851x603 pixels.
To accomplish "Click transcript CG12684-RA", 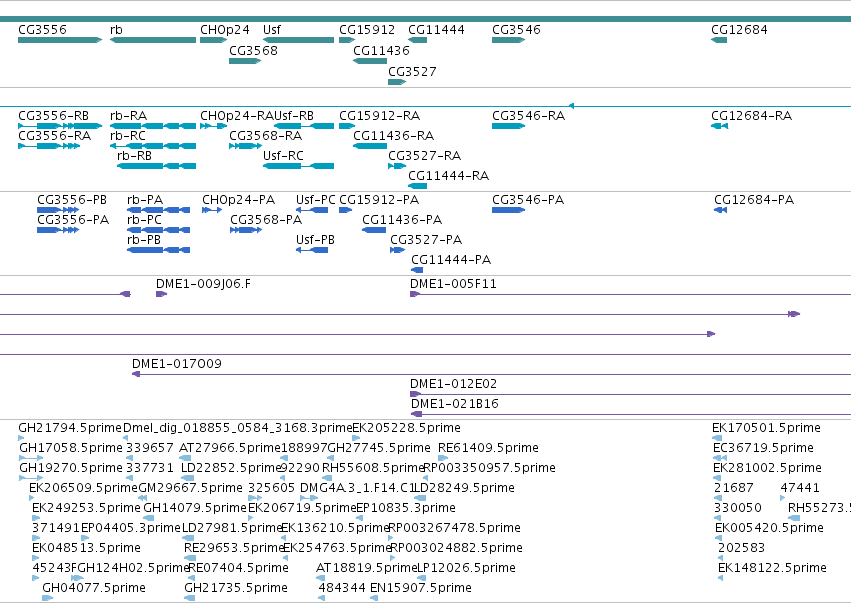I will pyautogui.click(x=720, y=126).
